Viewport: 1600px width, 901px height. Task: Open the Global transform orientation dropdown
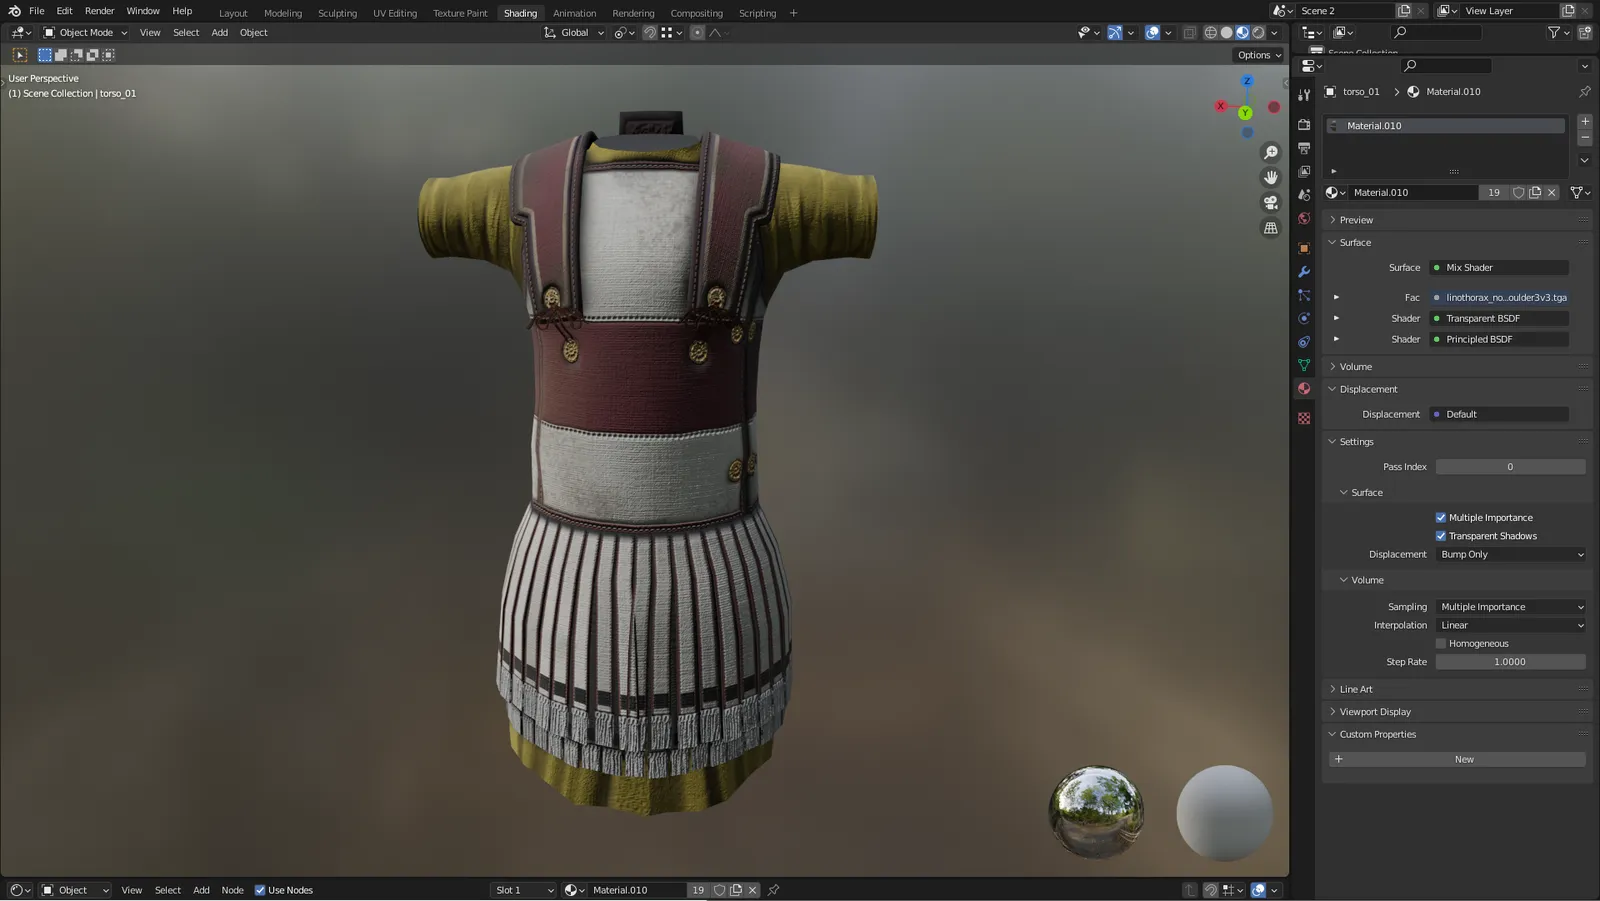pyautogui.click(x=574, y=32)
